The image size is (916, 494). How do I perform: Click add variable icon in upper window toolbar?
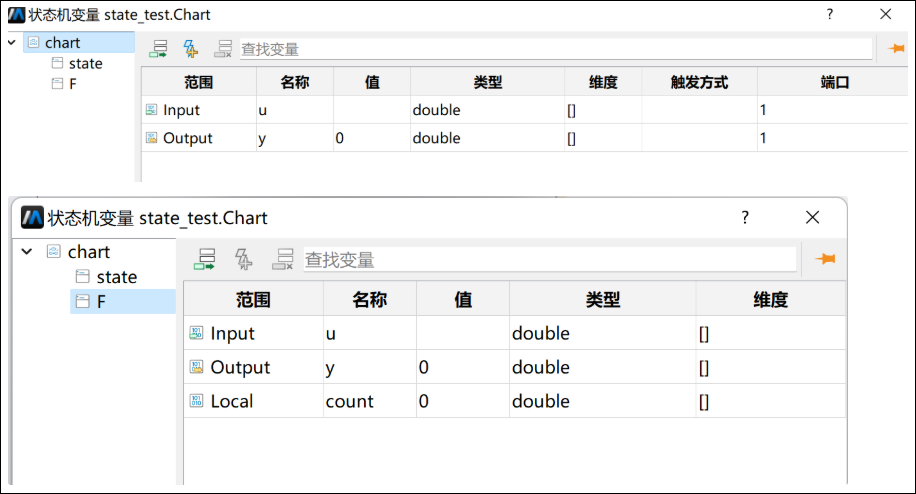(x=158, y=48)
